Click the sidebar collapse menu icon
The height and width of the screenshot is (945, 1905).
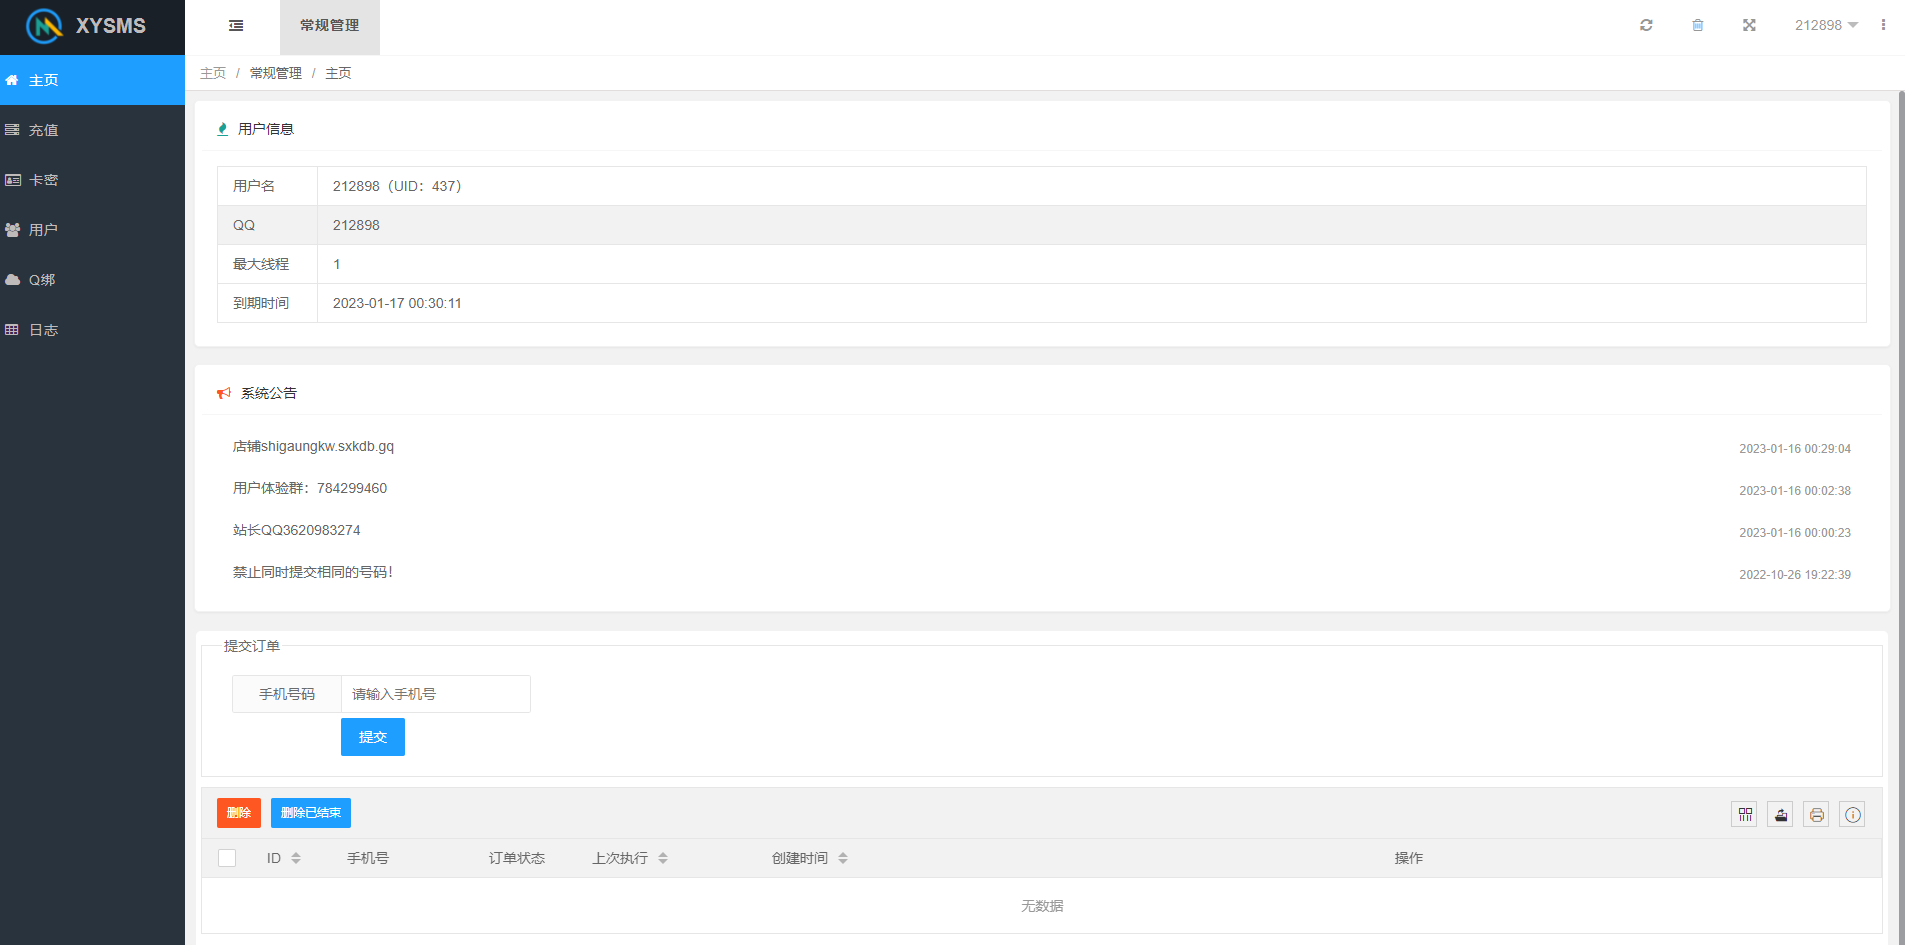[x=236, y=26]
